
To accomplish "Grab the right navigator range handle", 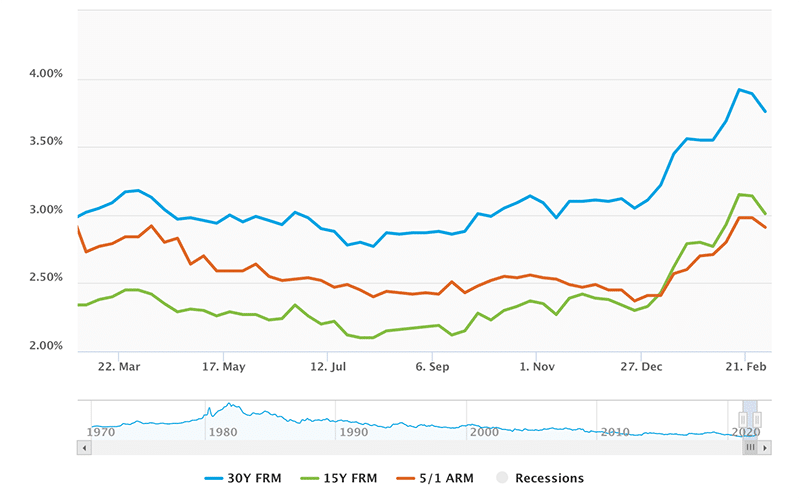I will 757,419.
